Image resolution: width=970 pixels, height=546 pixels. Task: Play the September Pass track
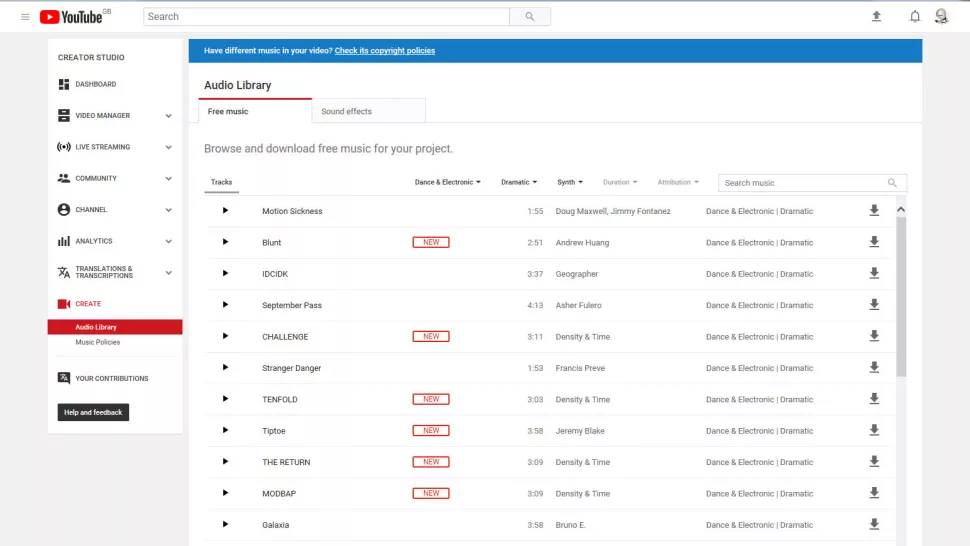pos(225,305)
